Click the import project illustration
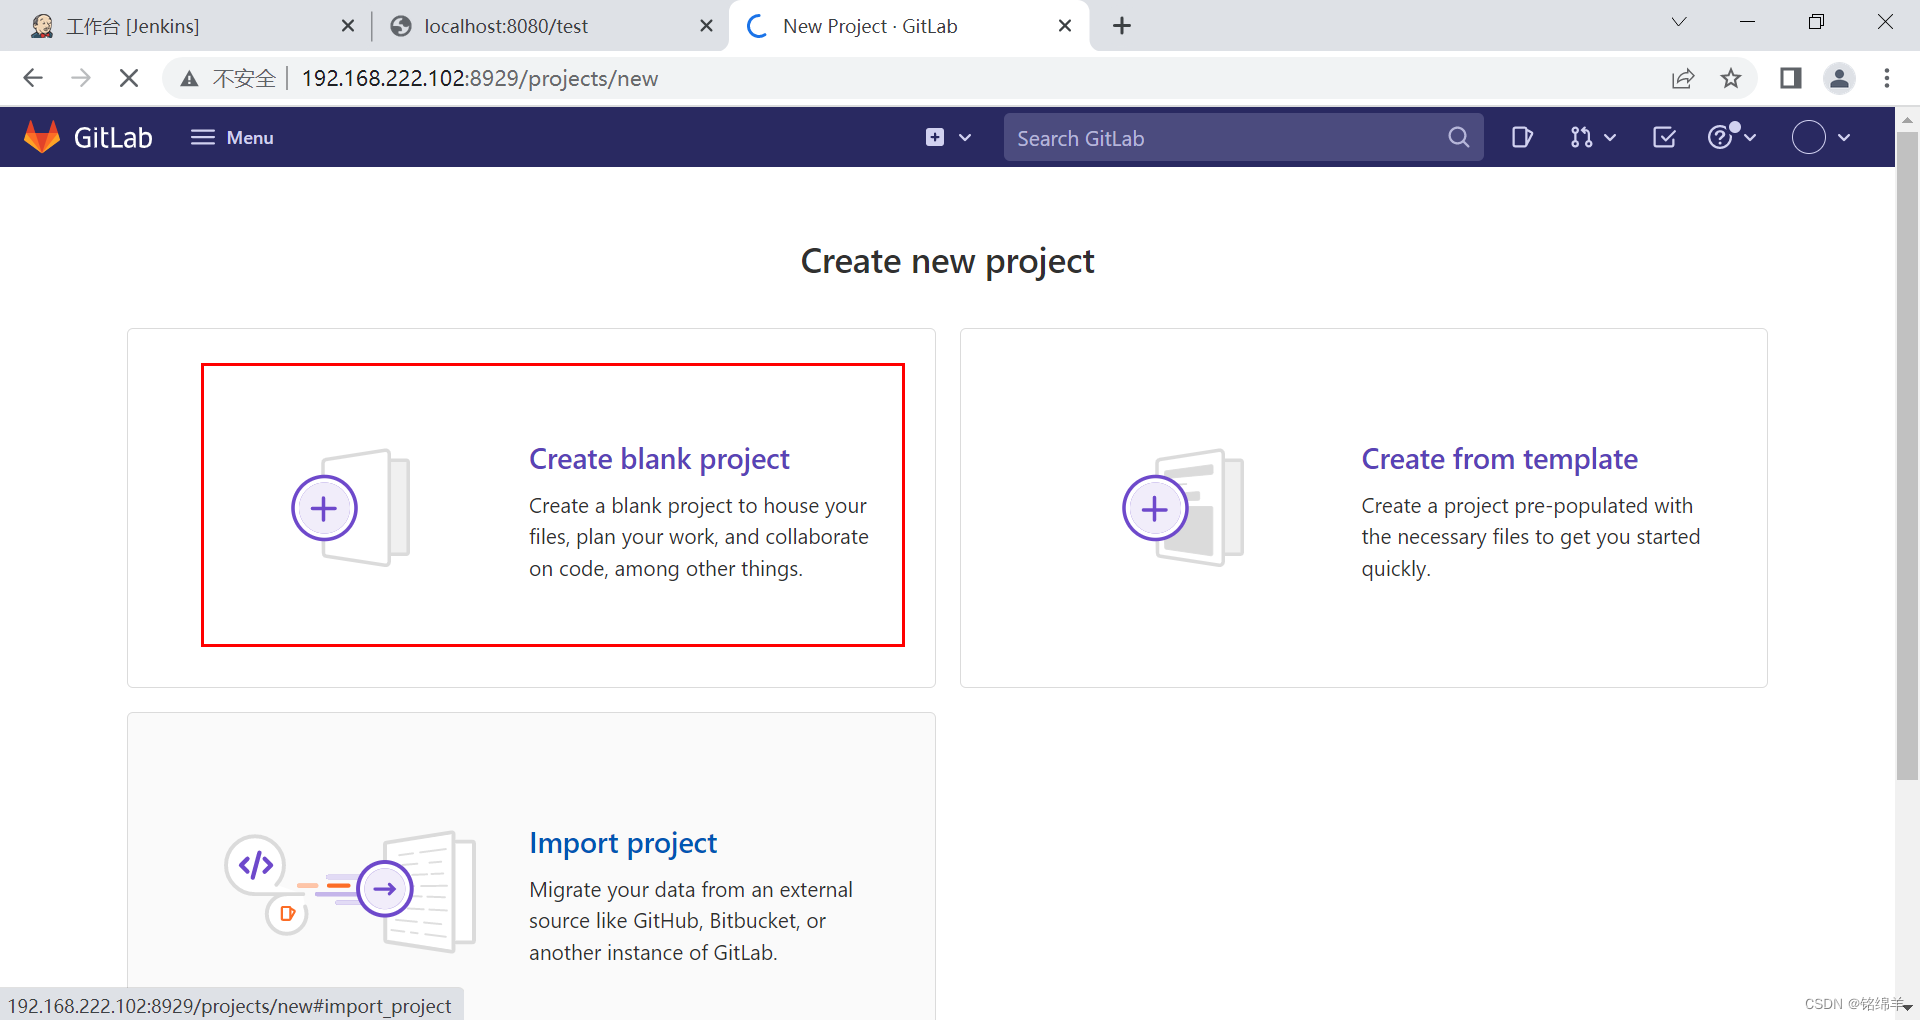Viewport: 1920px width, 1020px height. click(x=351, y=891)
